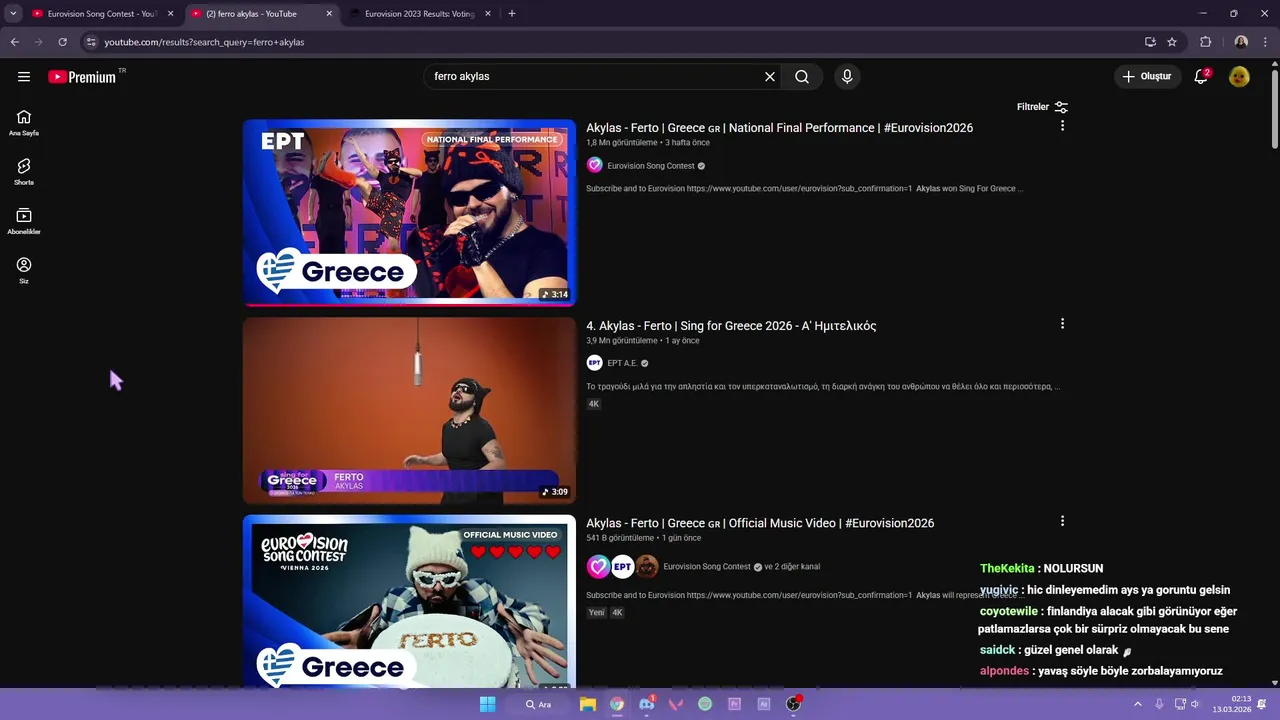
Task: Show hidden system tray icons
Action: (1137, 704)
